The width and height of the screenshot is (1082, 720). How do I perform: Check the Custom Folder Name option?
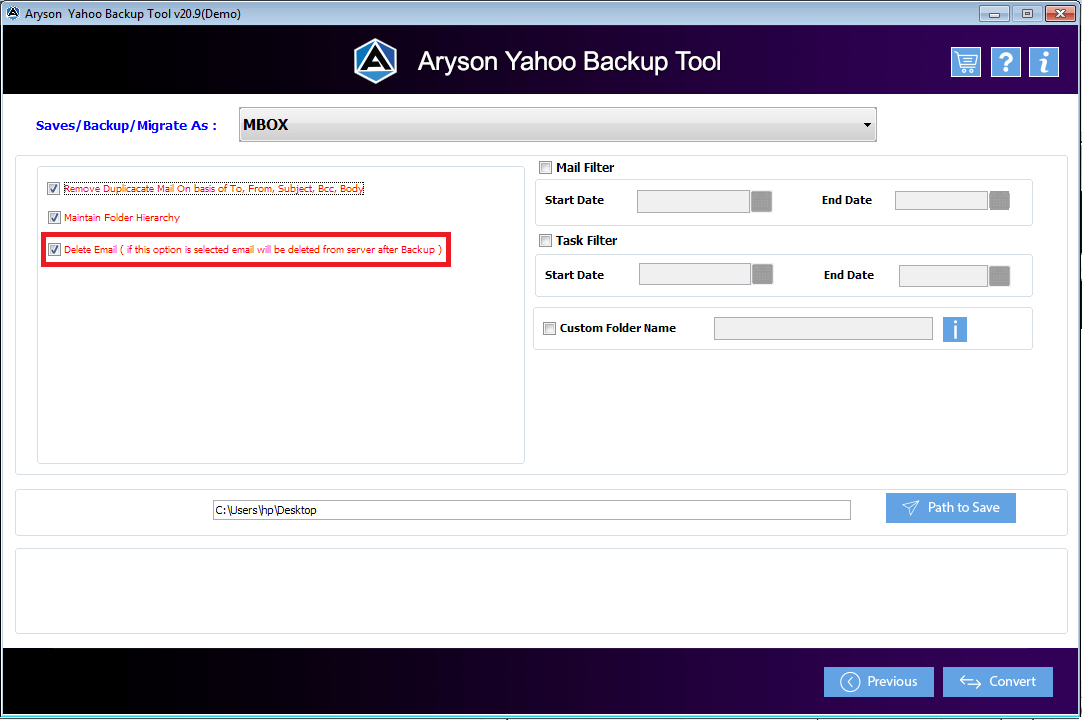coord(549,328)
